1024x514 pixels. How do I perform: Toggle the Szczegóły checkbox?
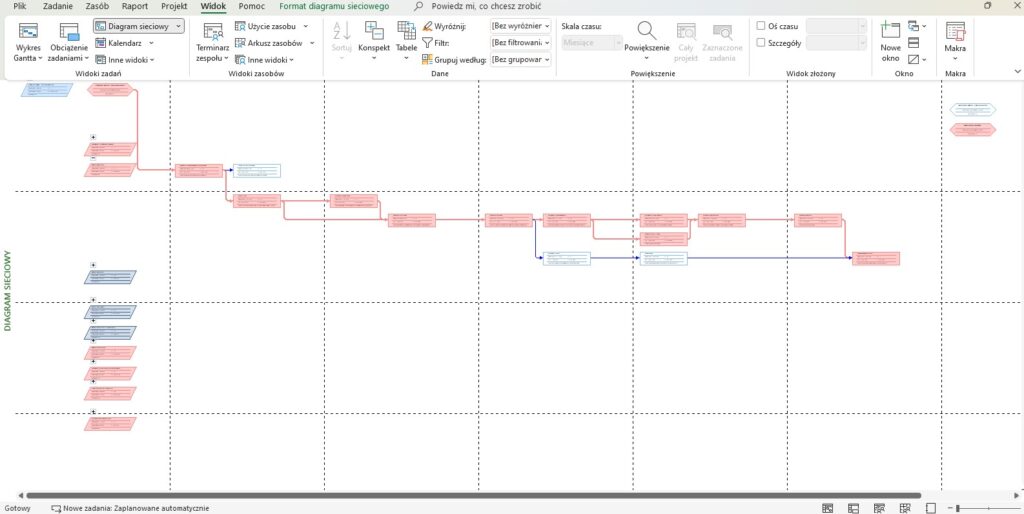(x=762, y=43)
